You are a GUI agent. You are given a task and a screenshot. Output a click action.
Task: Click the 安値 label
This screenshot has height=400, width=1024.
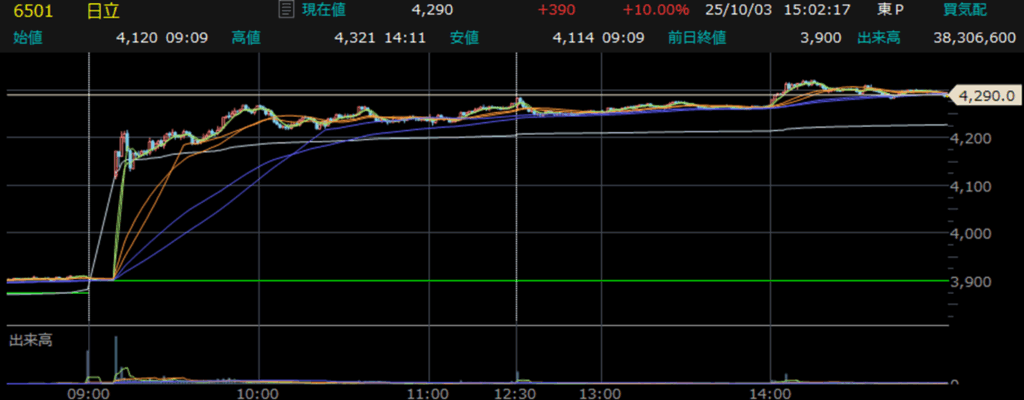tap(464, 38)
